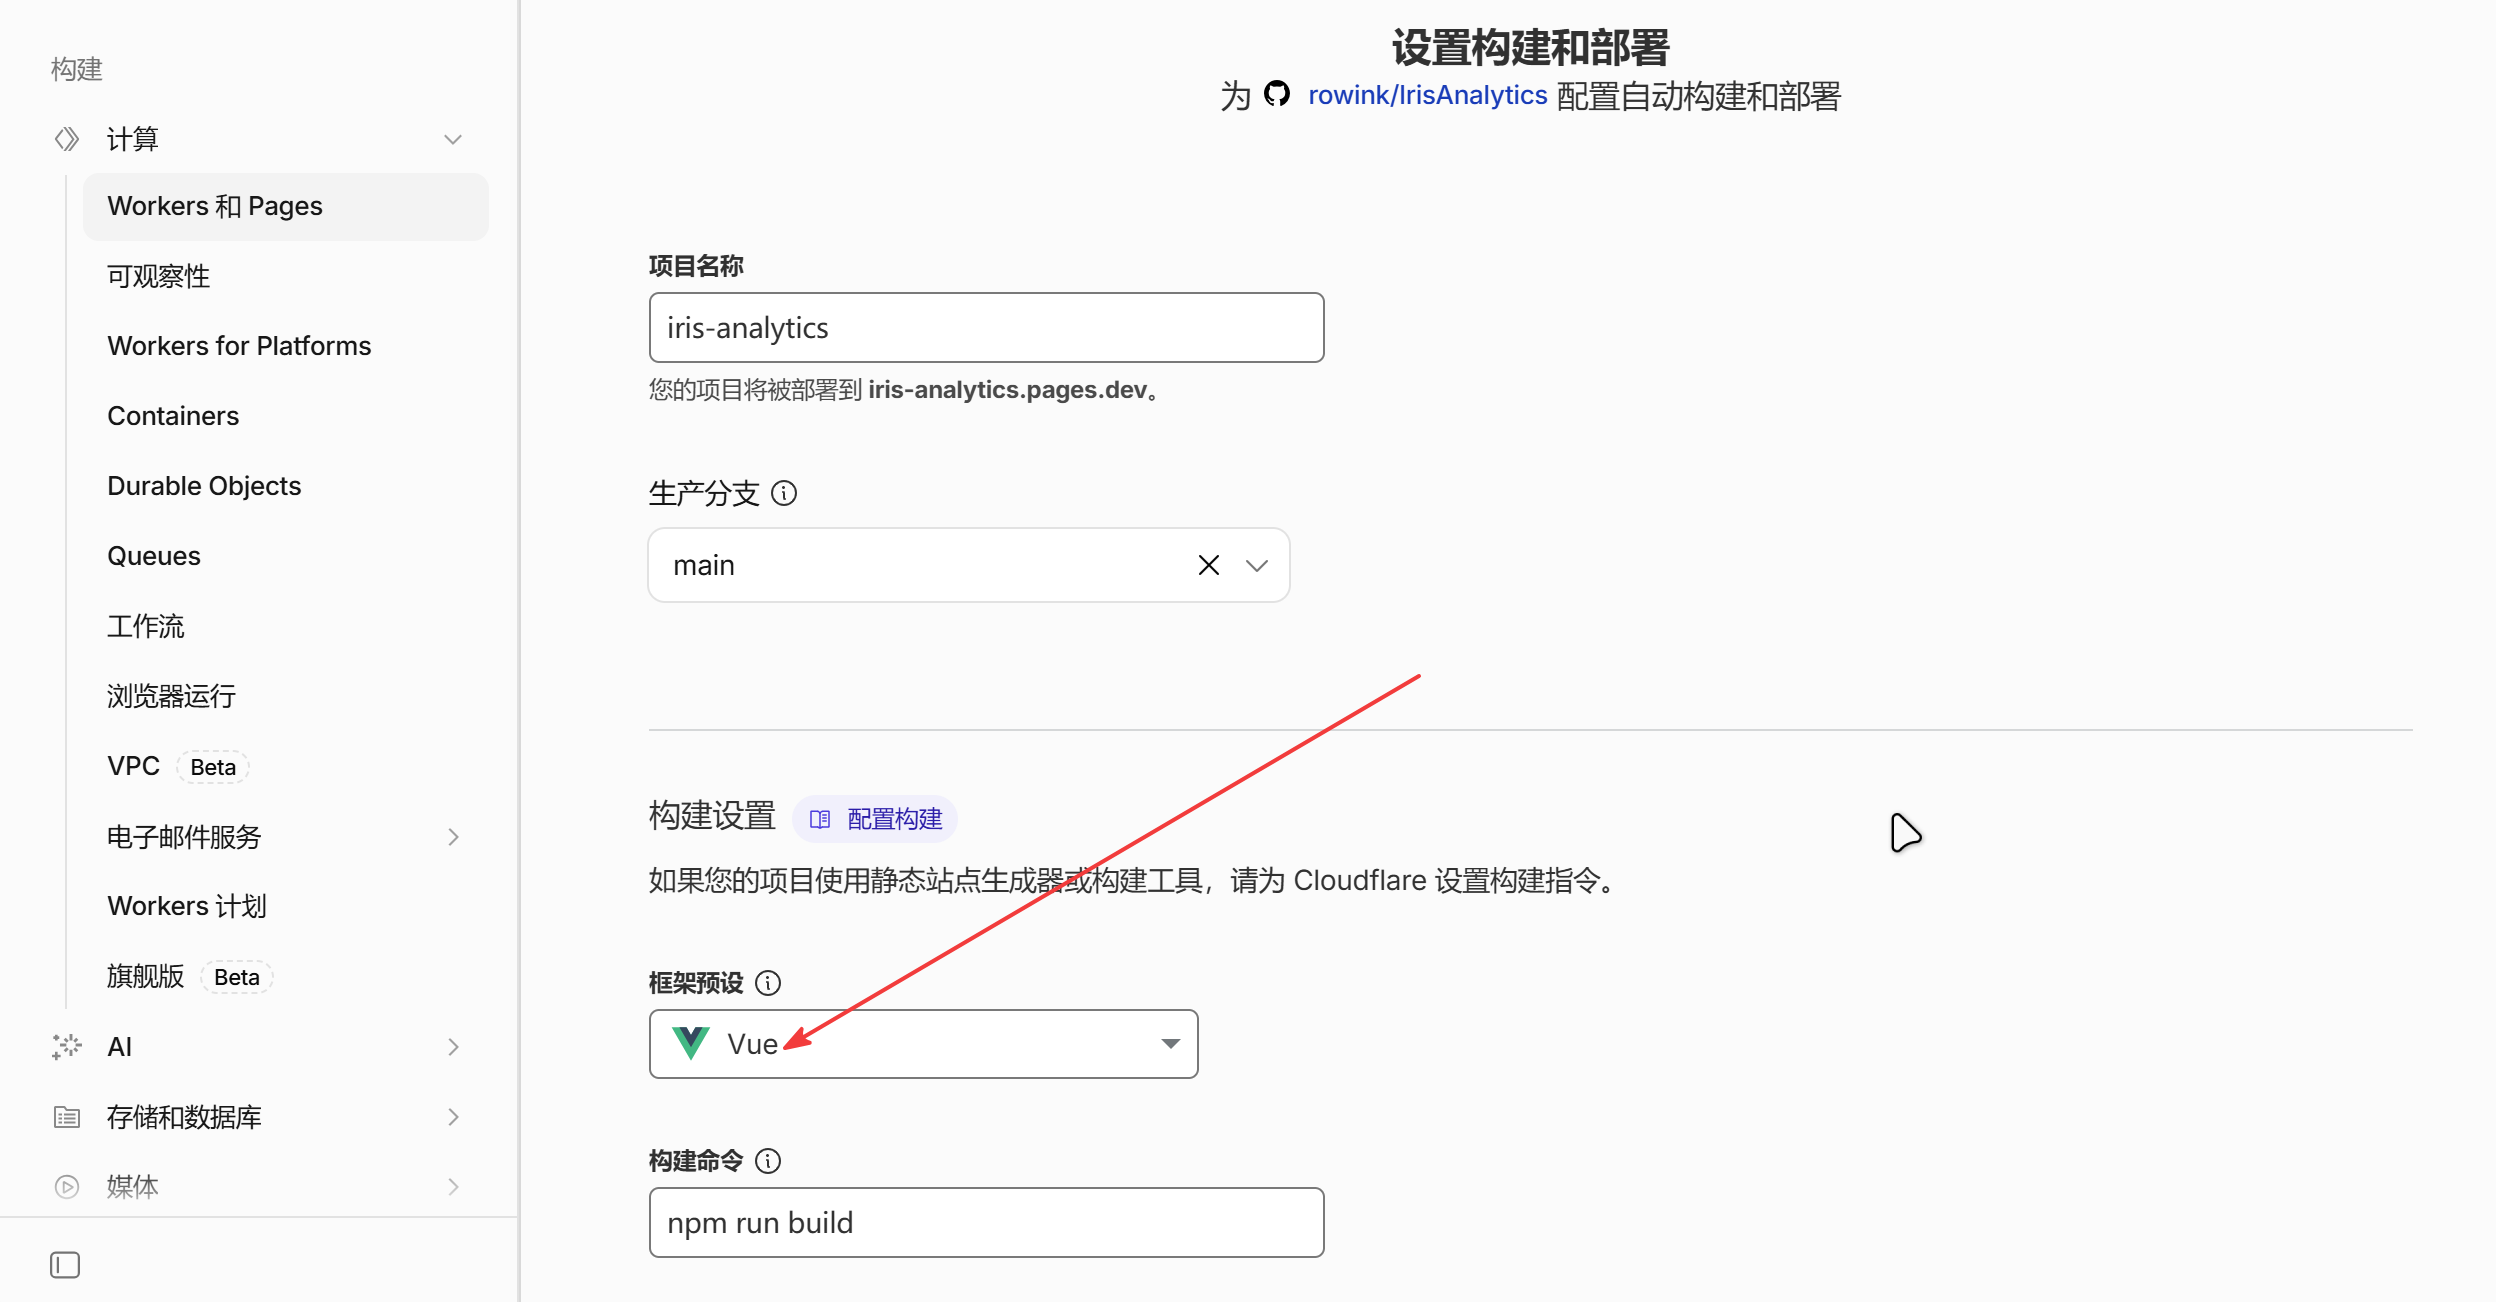Screen dimensions: 2496x1302
Task: Edit the 项目名称 iris-analytics field
Action: [x=986, y=328]
